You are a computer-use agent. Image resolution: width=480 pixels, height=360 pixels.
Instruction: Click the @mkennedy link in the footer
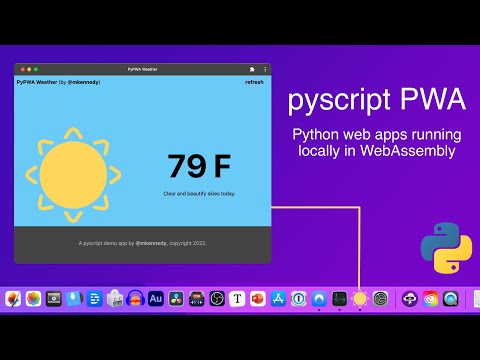(x=151, y=243)
